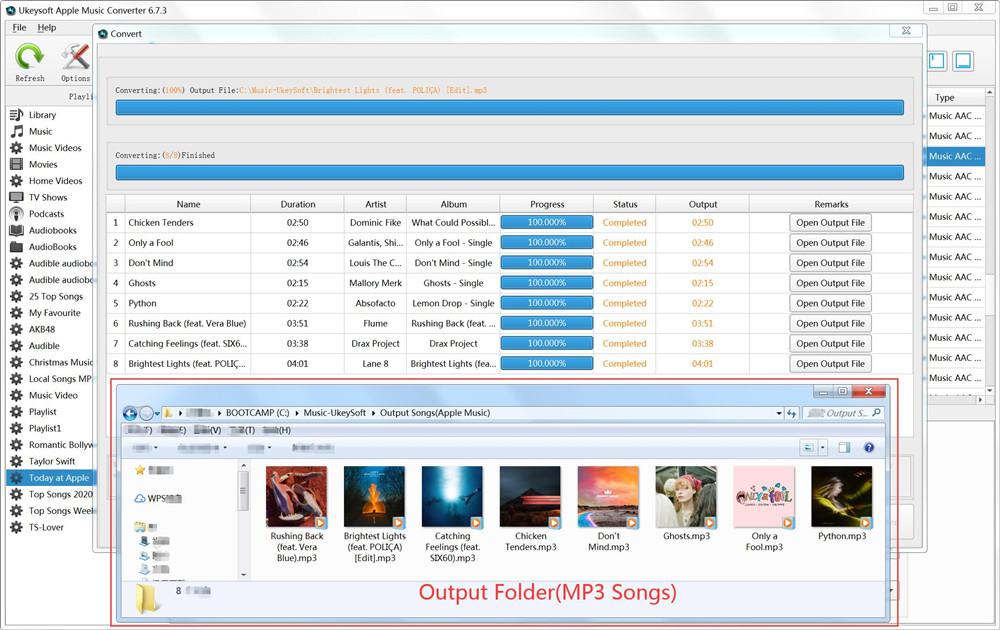Screen dimensions: 1000x630
Task: Expand BOOTCAMP (C:) breadcrumb arrow
Action: [x=297, y=413]
